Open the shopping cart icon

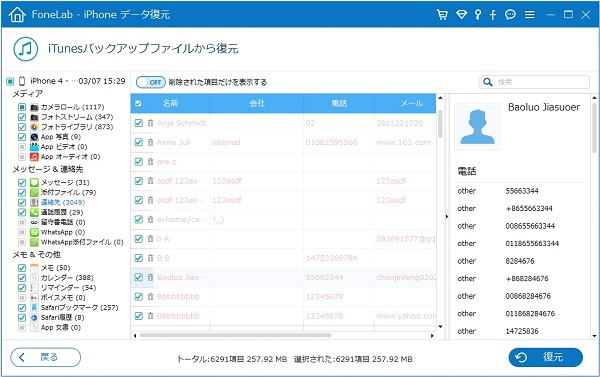(442, 15)
